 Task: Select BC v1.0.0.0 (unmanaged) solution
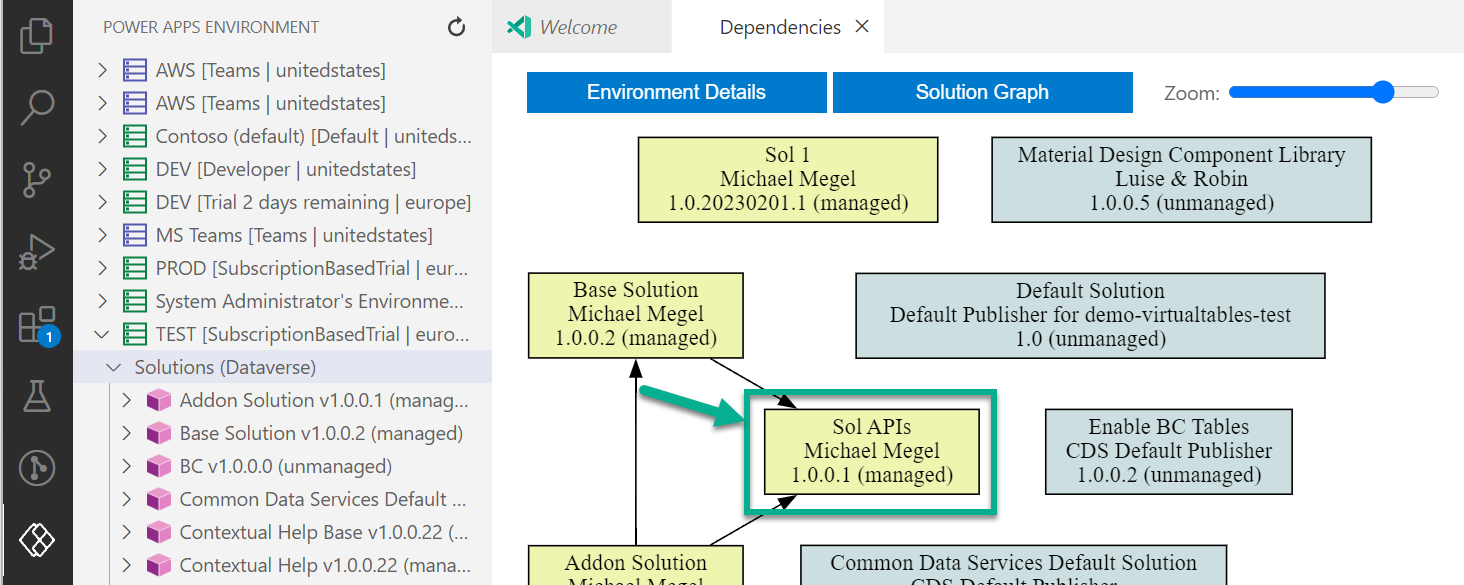coord(285,467)
